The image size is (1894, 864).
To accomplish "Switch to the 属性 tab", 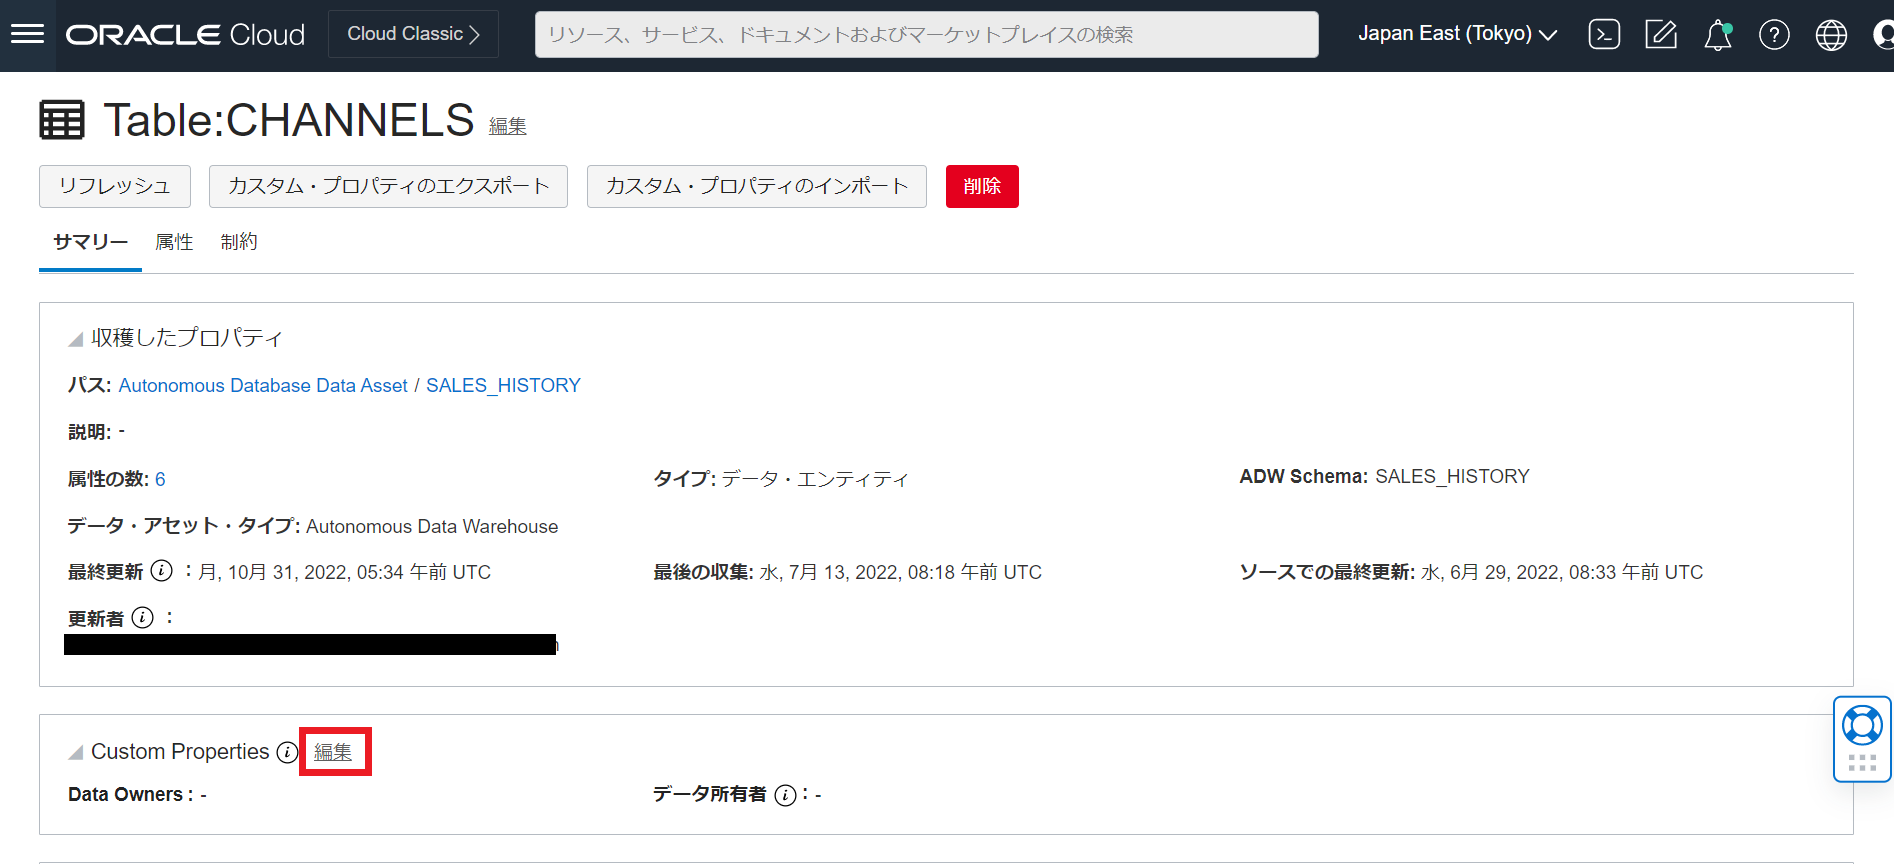I will tap(174, 242).
